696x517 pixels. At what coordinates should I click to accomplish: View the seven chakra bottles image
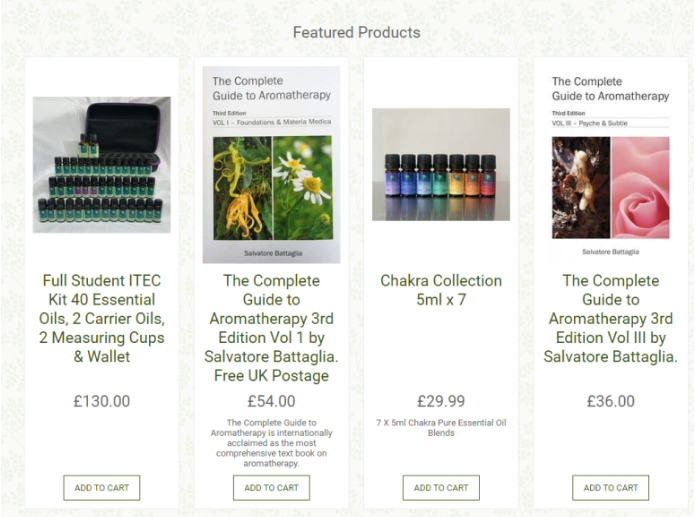point(441,164)
